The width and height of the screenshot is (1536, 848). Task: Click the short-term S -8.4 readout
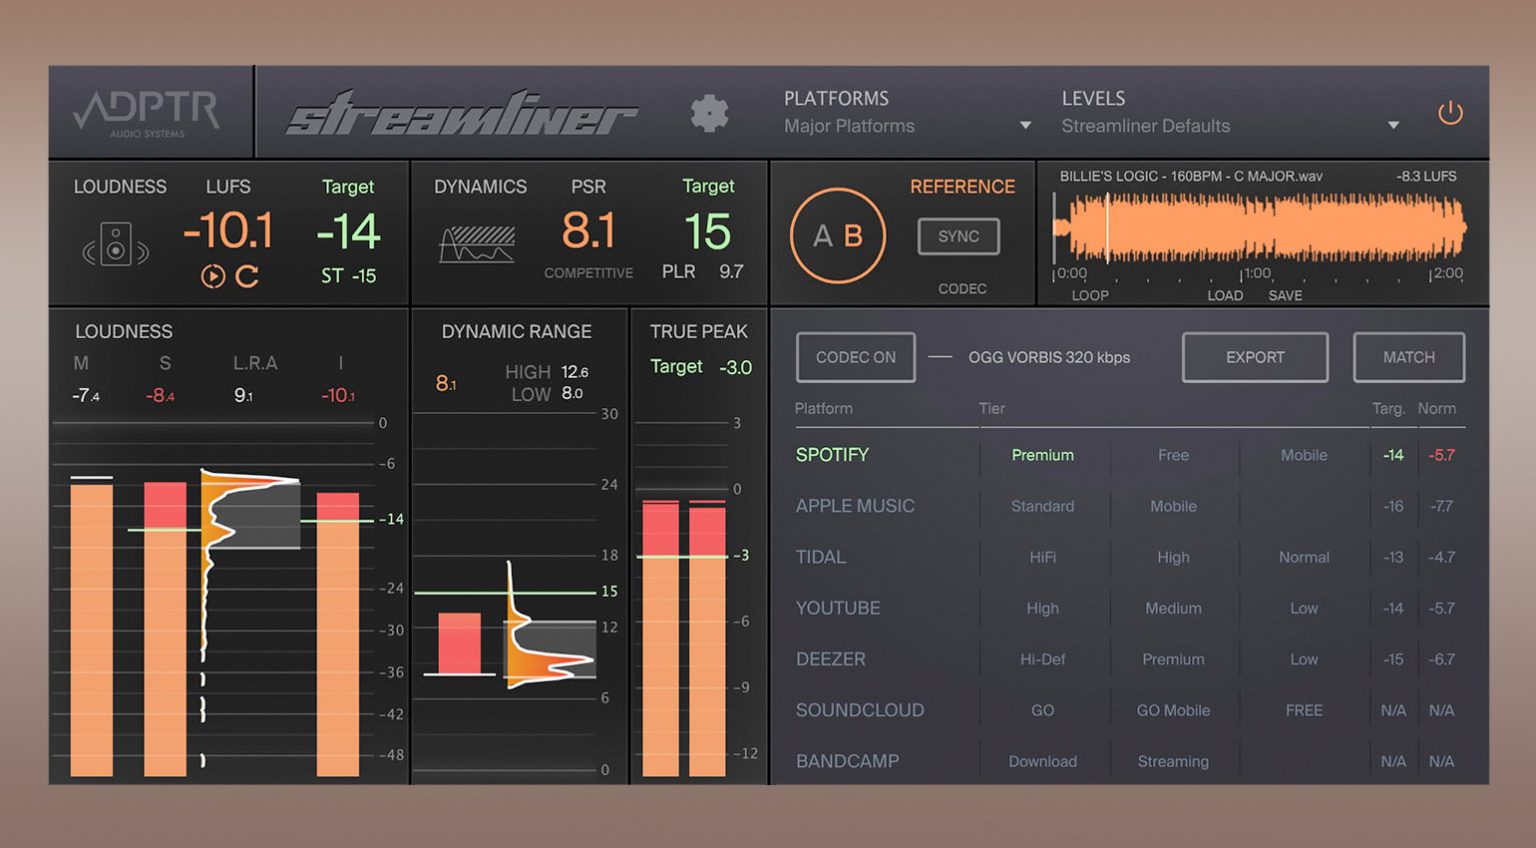[x=160, y=396]
